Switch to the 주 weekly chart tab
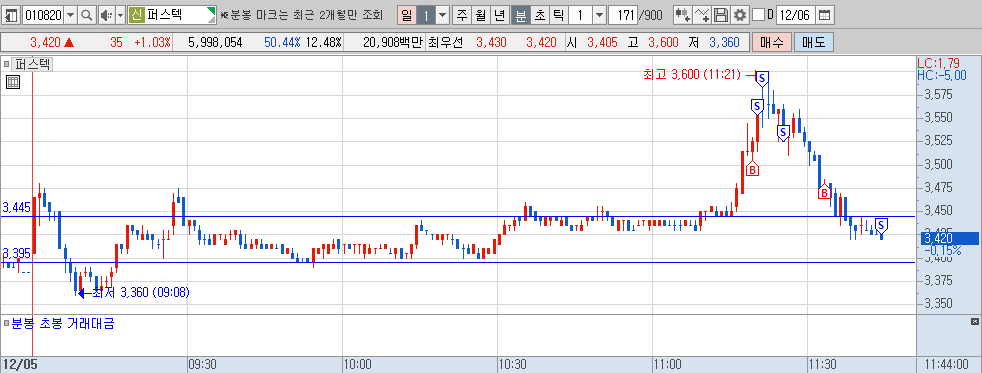 pyautogui.click(x=462, y=14)
